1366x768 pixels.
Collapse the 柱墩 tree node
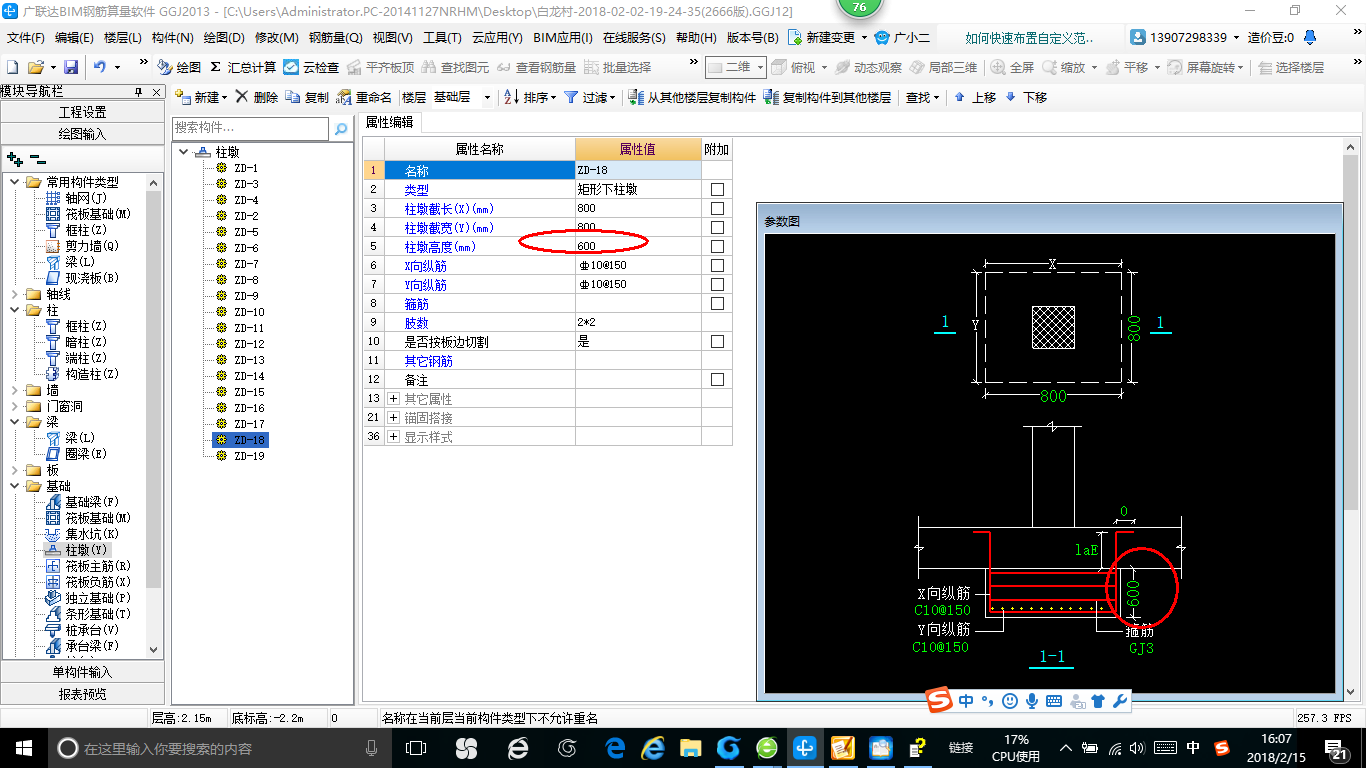pyautogui.click(x=184, y=152)
